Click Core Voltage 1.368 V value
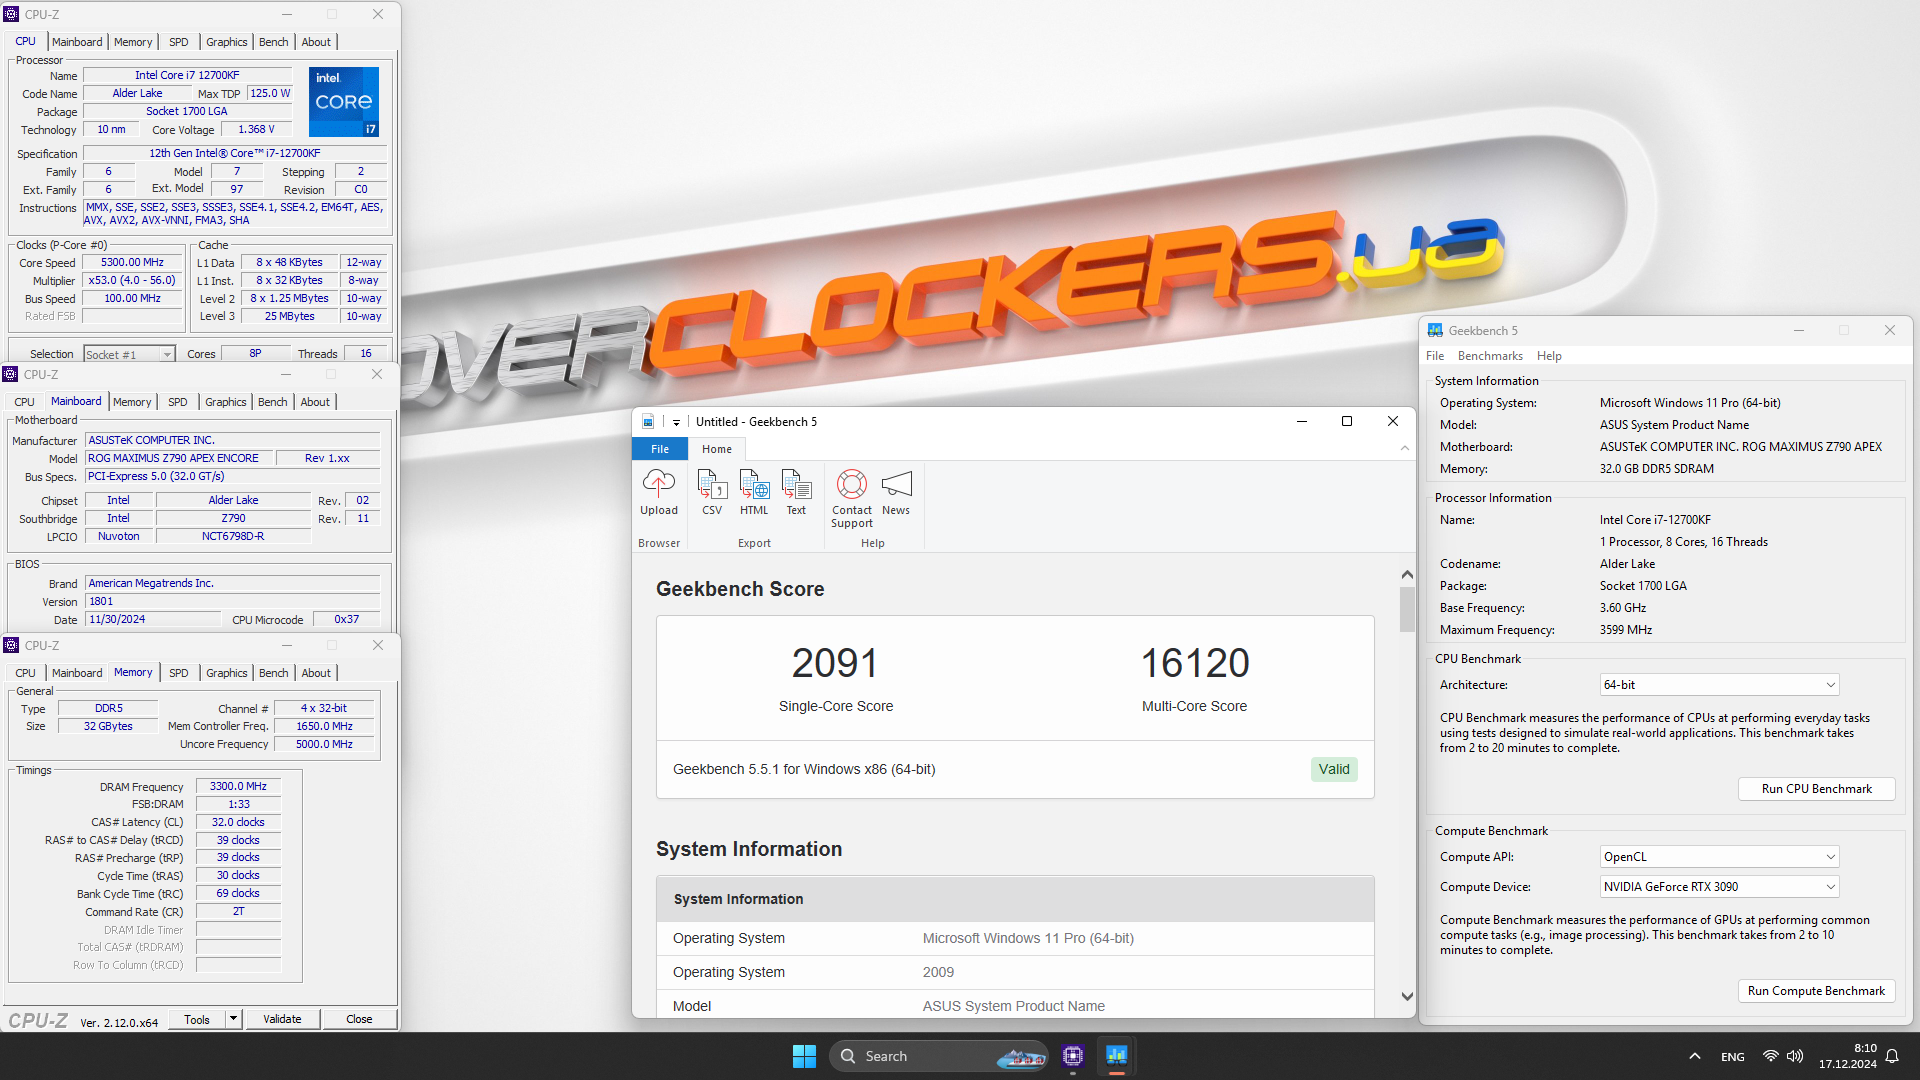 tap(256, 129)
